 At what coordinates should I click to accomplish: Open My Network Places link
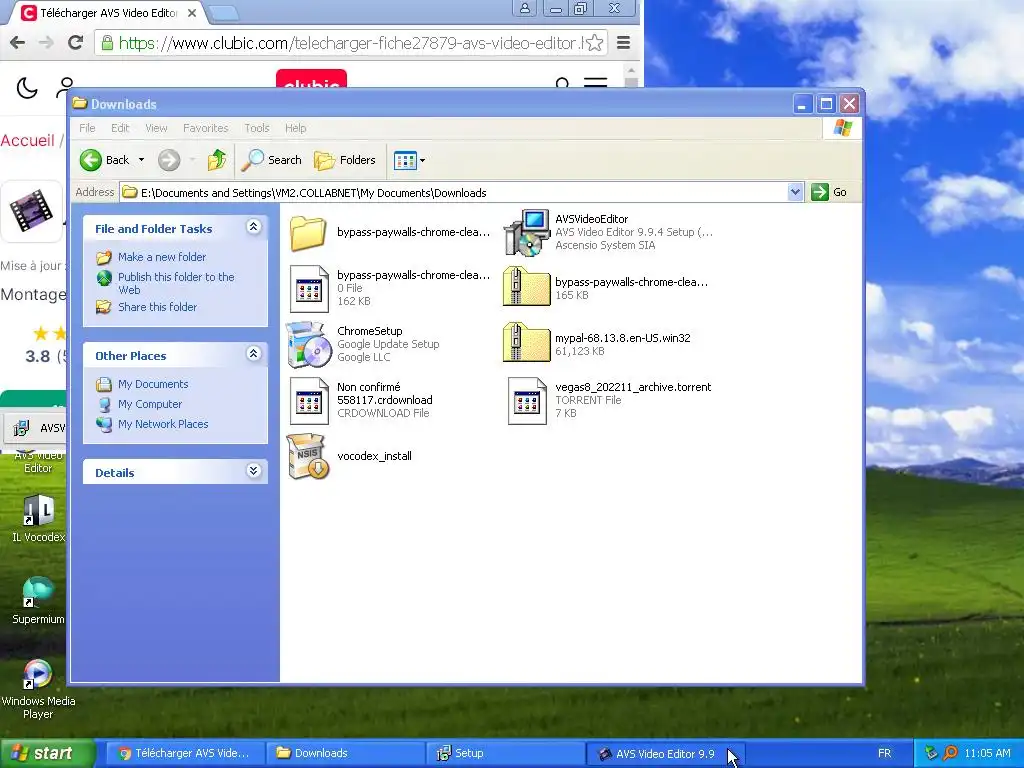163,424
